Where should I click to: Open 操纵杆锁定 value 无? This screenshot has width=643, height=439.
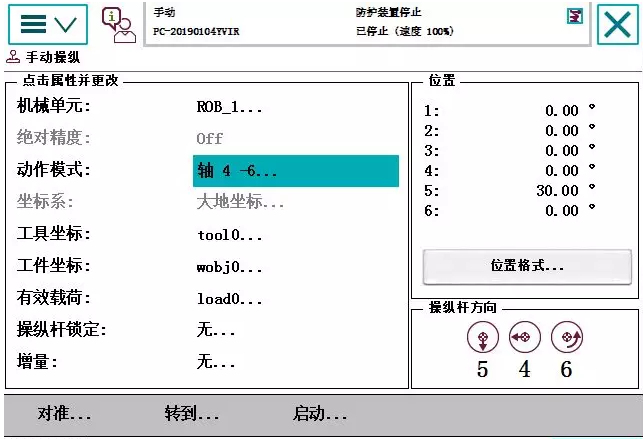tap(216, 330)
